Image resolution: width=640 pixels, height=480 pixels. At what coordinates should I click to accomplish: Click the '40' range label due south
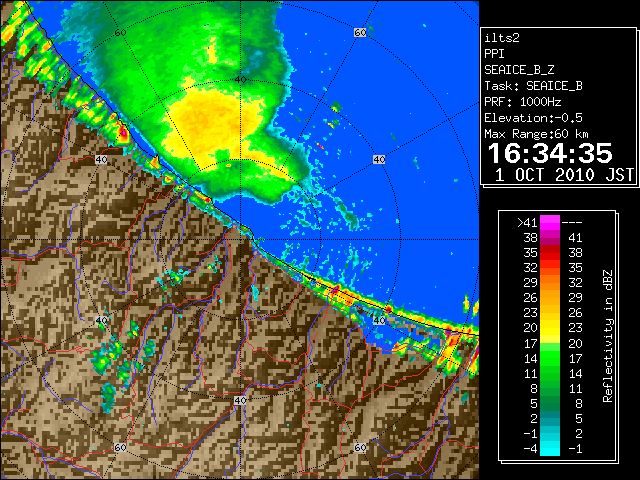click(x=240, y=400)
